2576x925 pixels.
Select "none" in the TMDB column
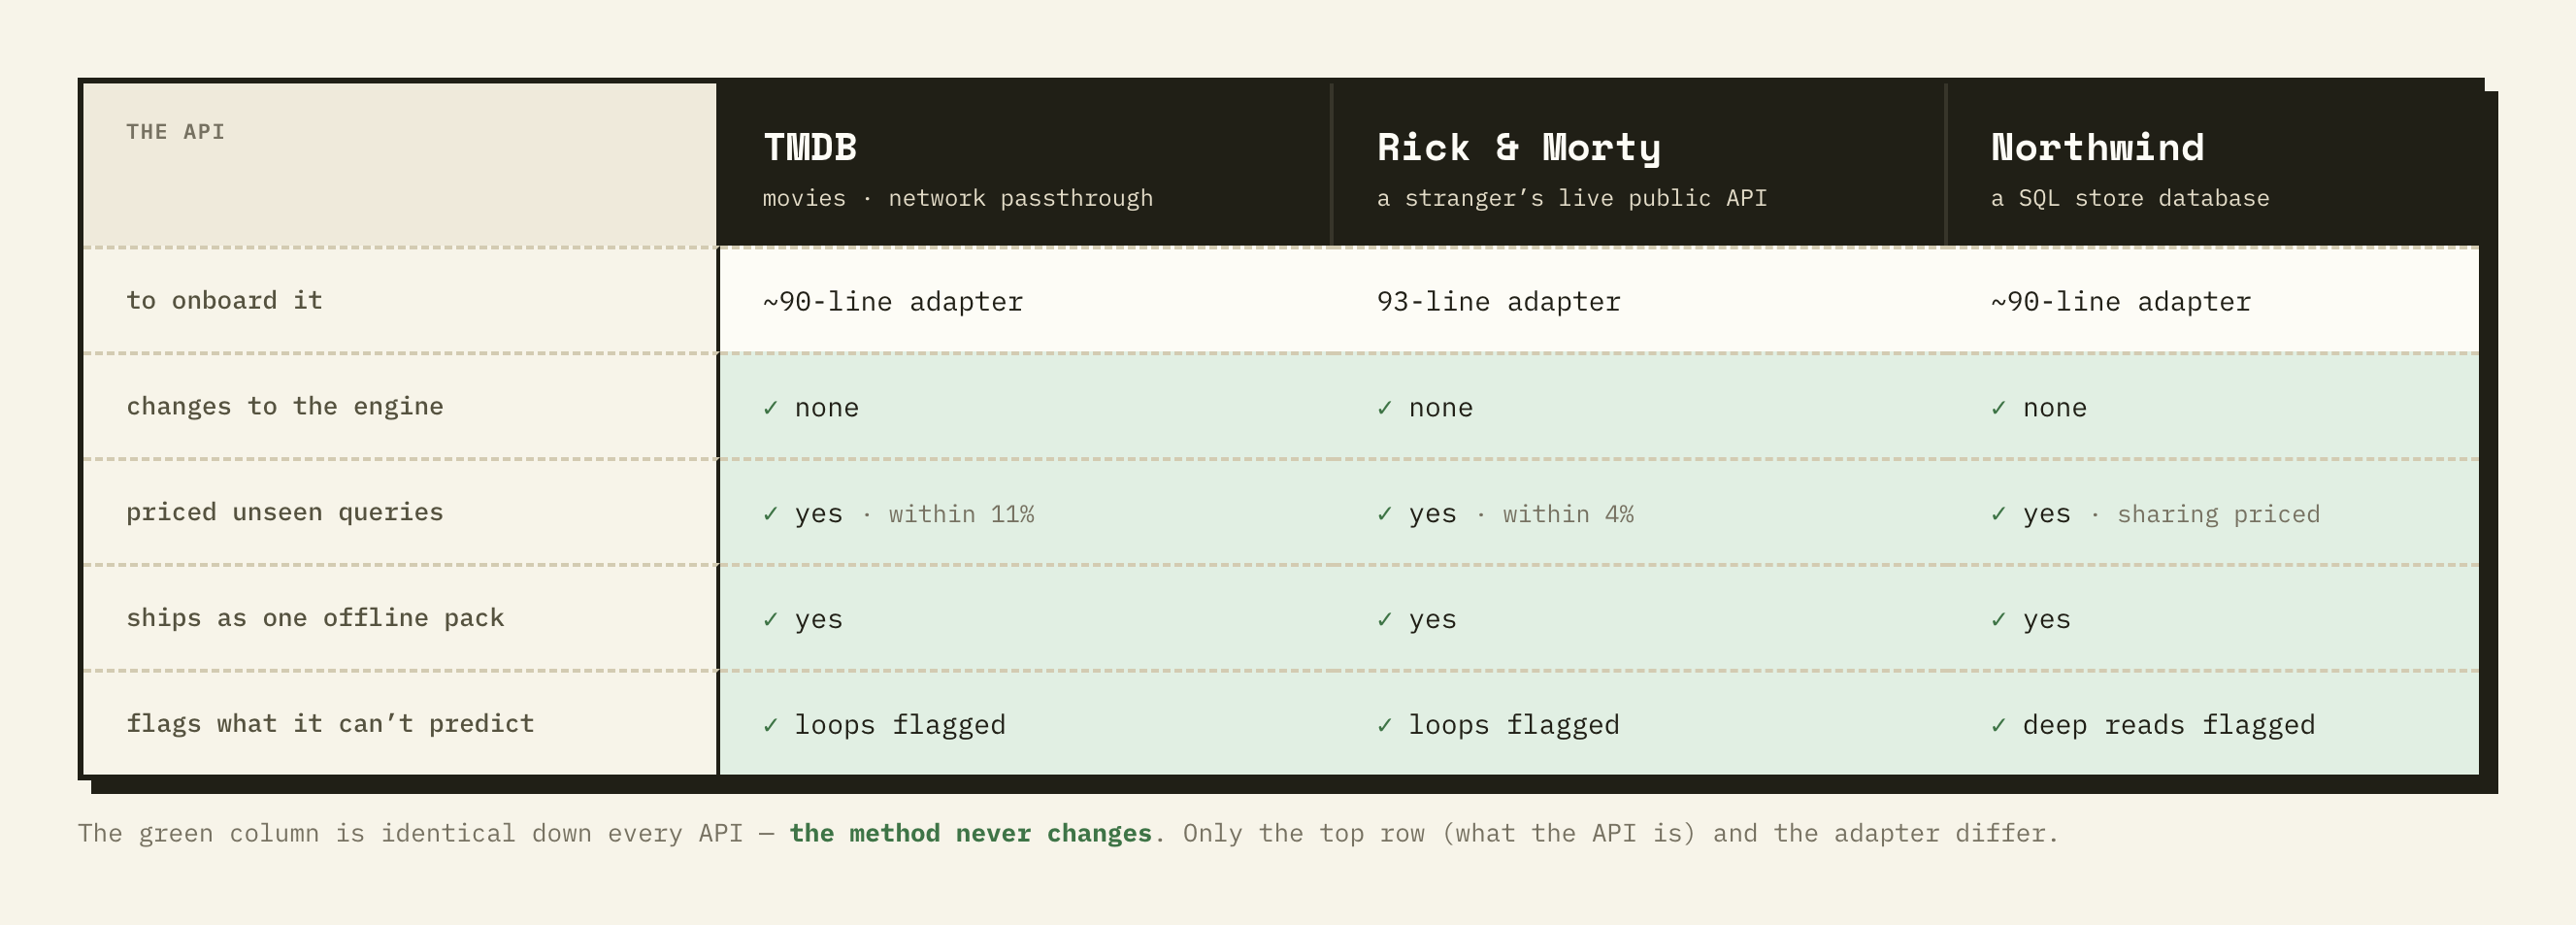[827, 408]
